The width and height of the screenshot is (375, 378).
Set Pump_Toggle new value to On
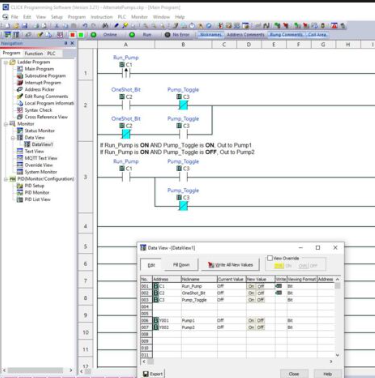(x=251, y=300)
